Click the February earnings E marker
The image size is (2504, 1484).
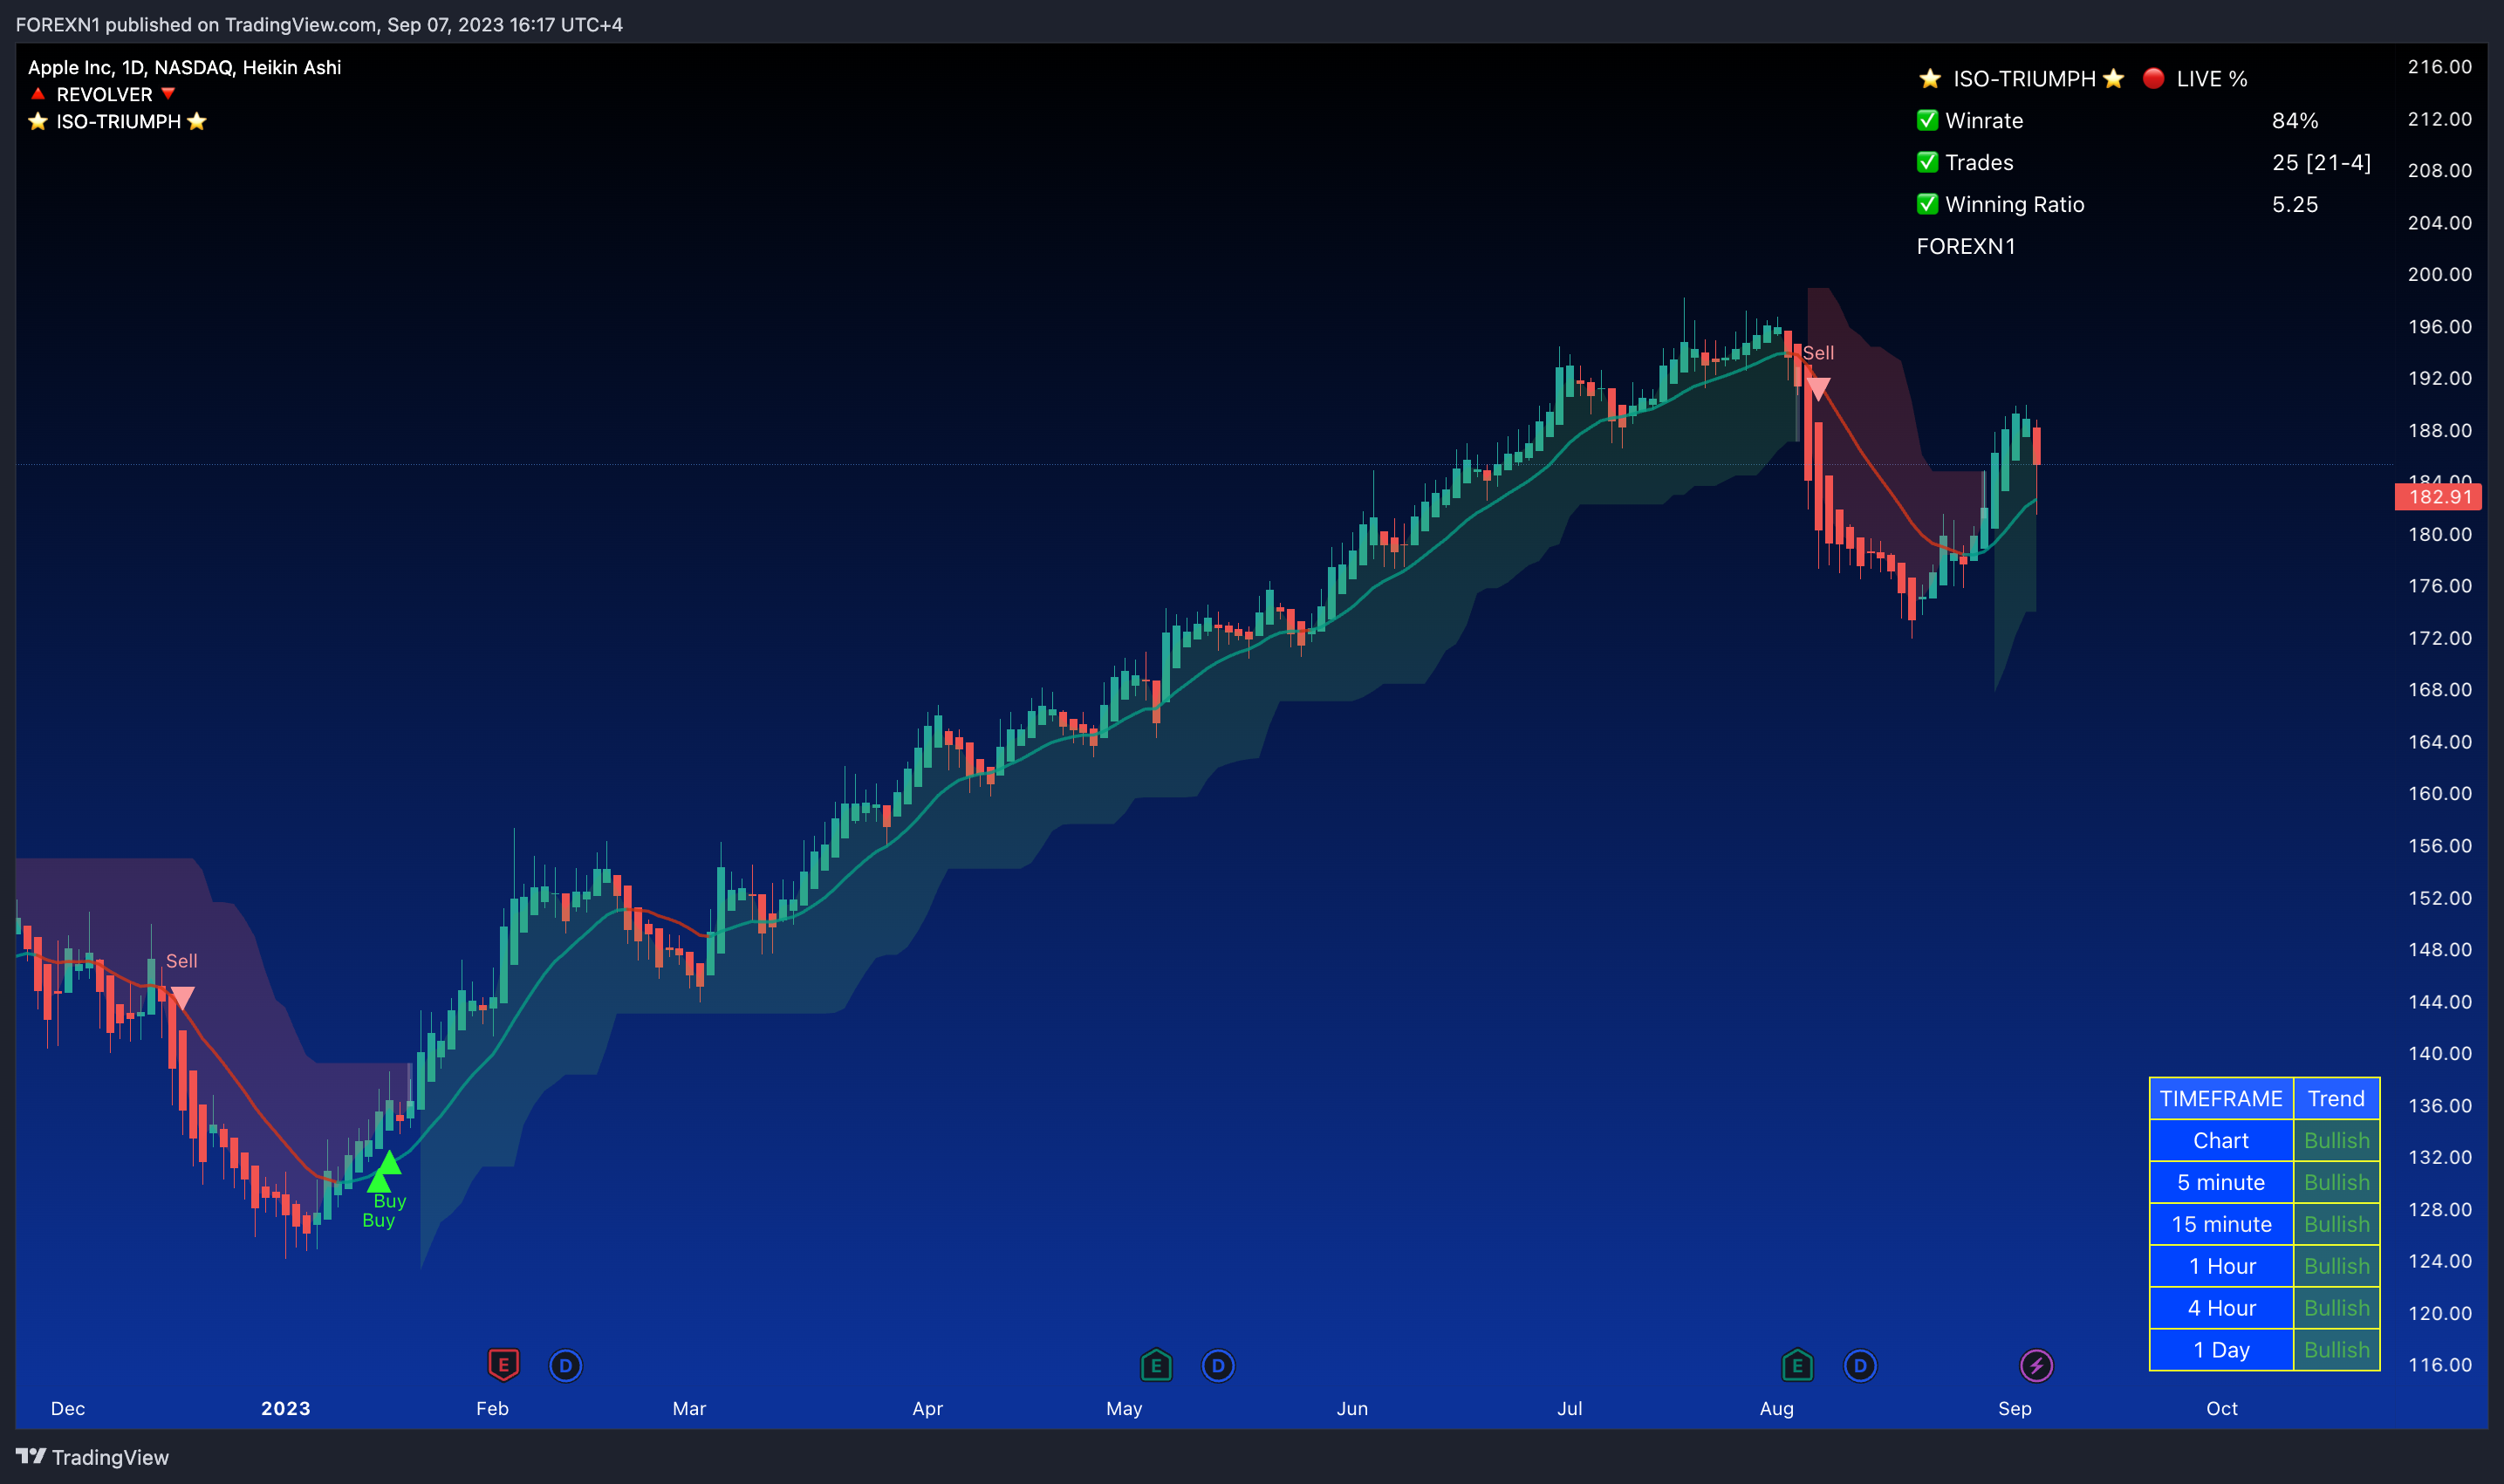[x=503, y=1365]
